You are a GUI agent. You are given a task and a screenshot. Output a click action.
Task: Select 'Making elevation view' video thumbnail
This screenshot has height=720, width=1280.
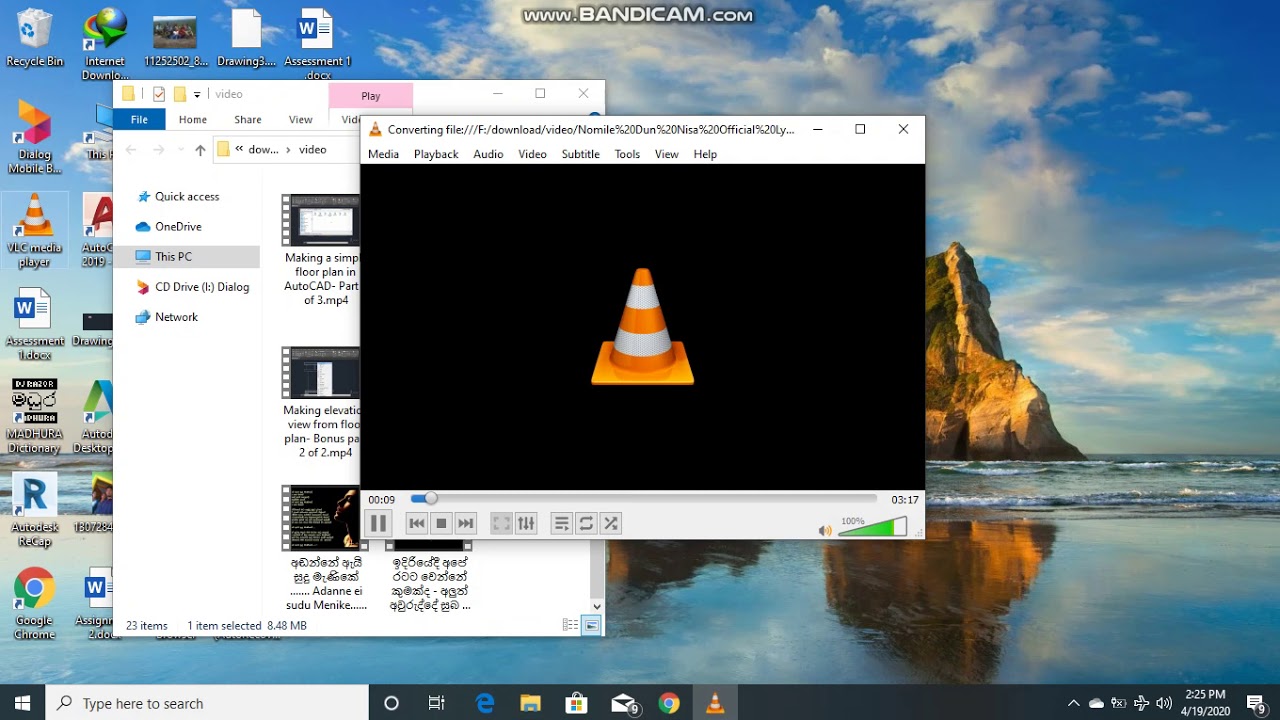[x=321, y=373]
